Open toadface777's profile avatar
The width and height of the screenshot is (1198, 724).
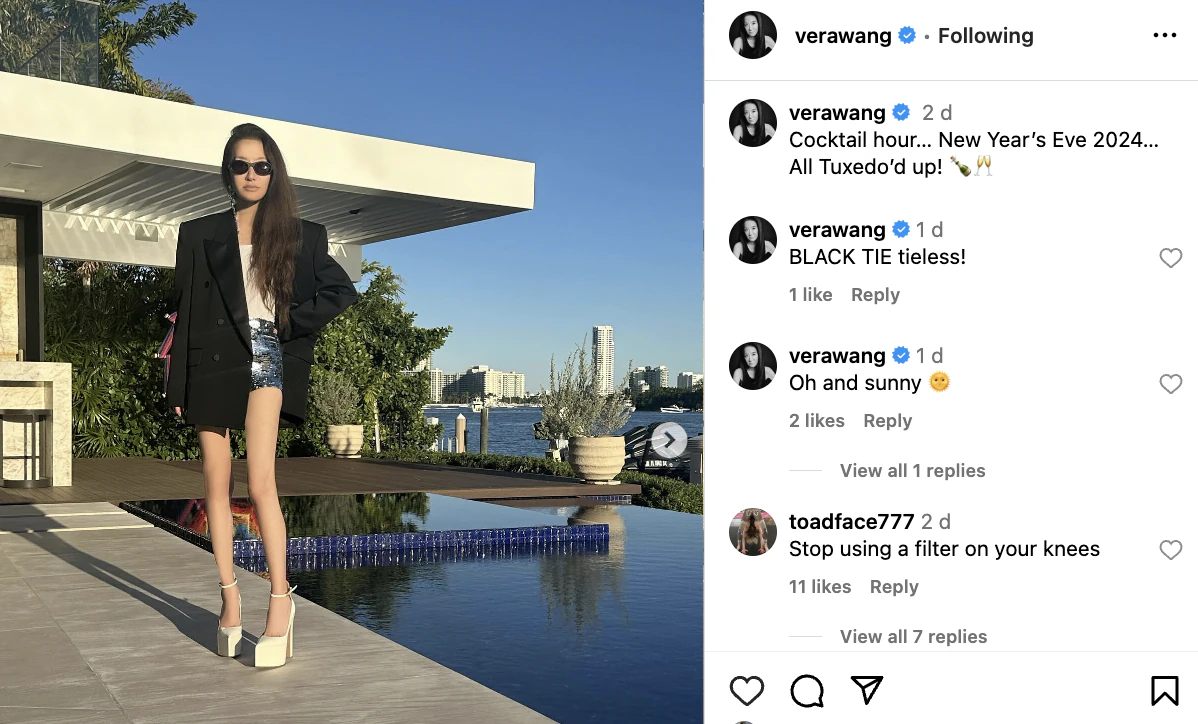(x=753, y=532)
